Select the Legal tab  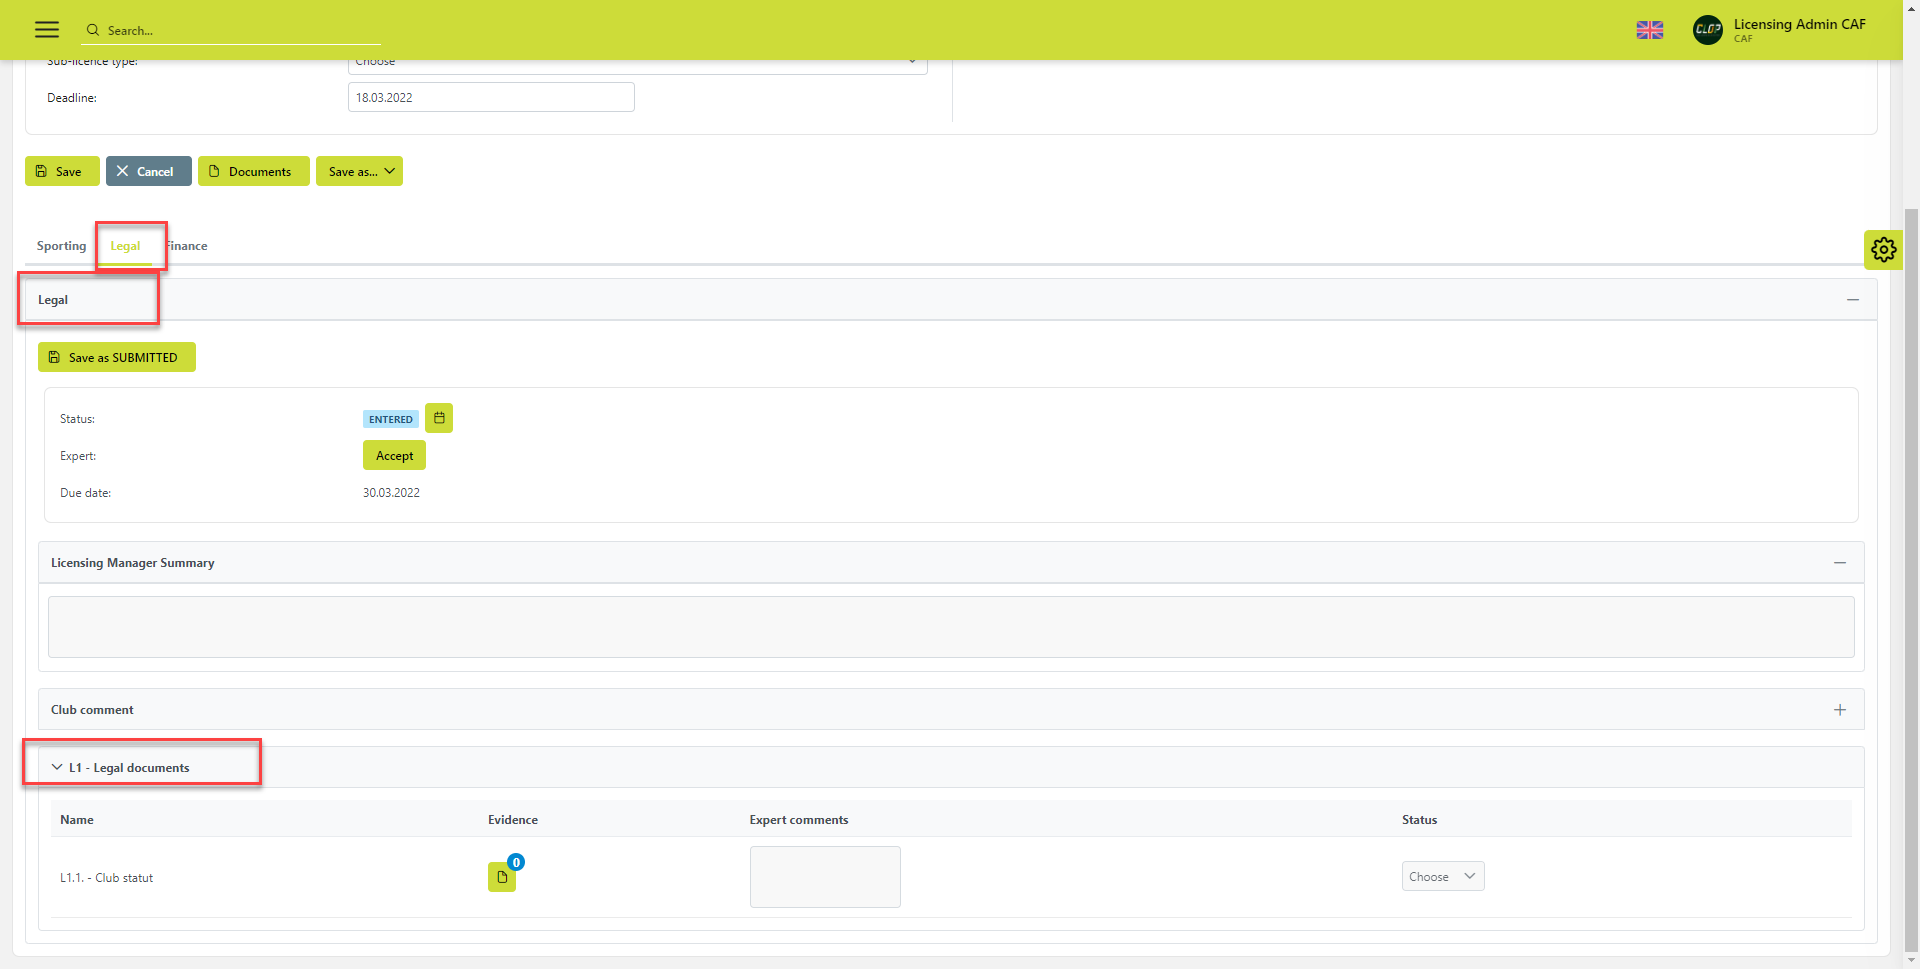(125, 246)
